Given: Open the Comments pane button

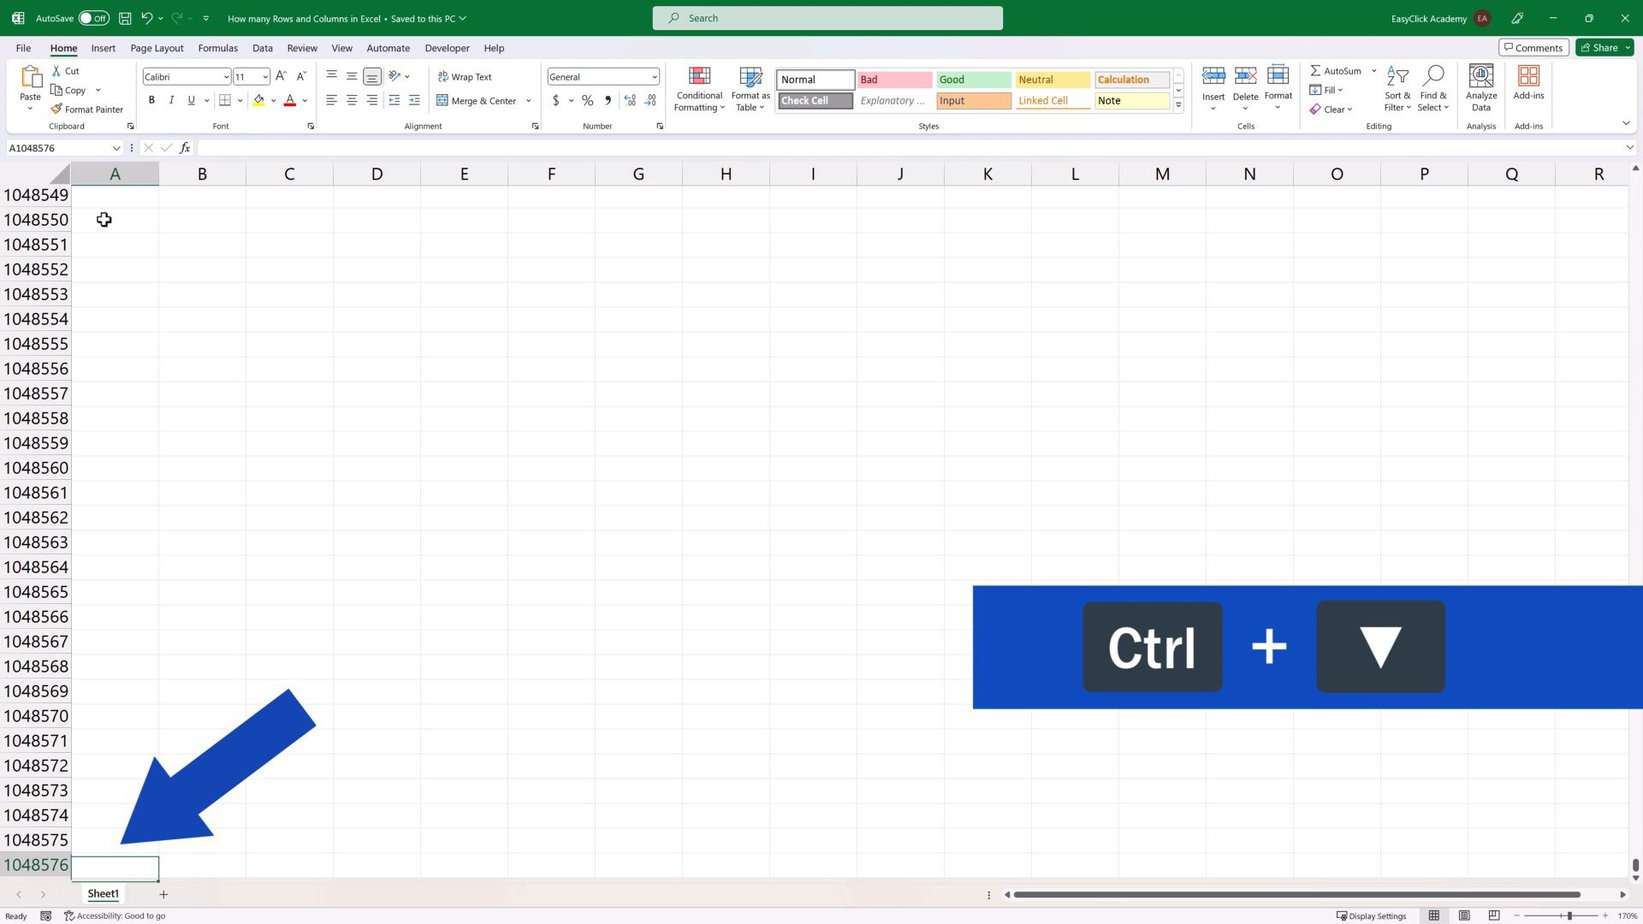Looking at the screenshot, I should (x=1533, y=48).
